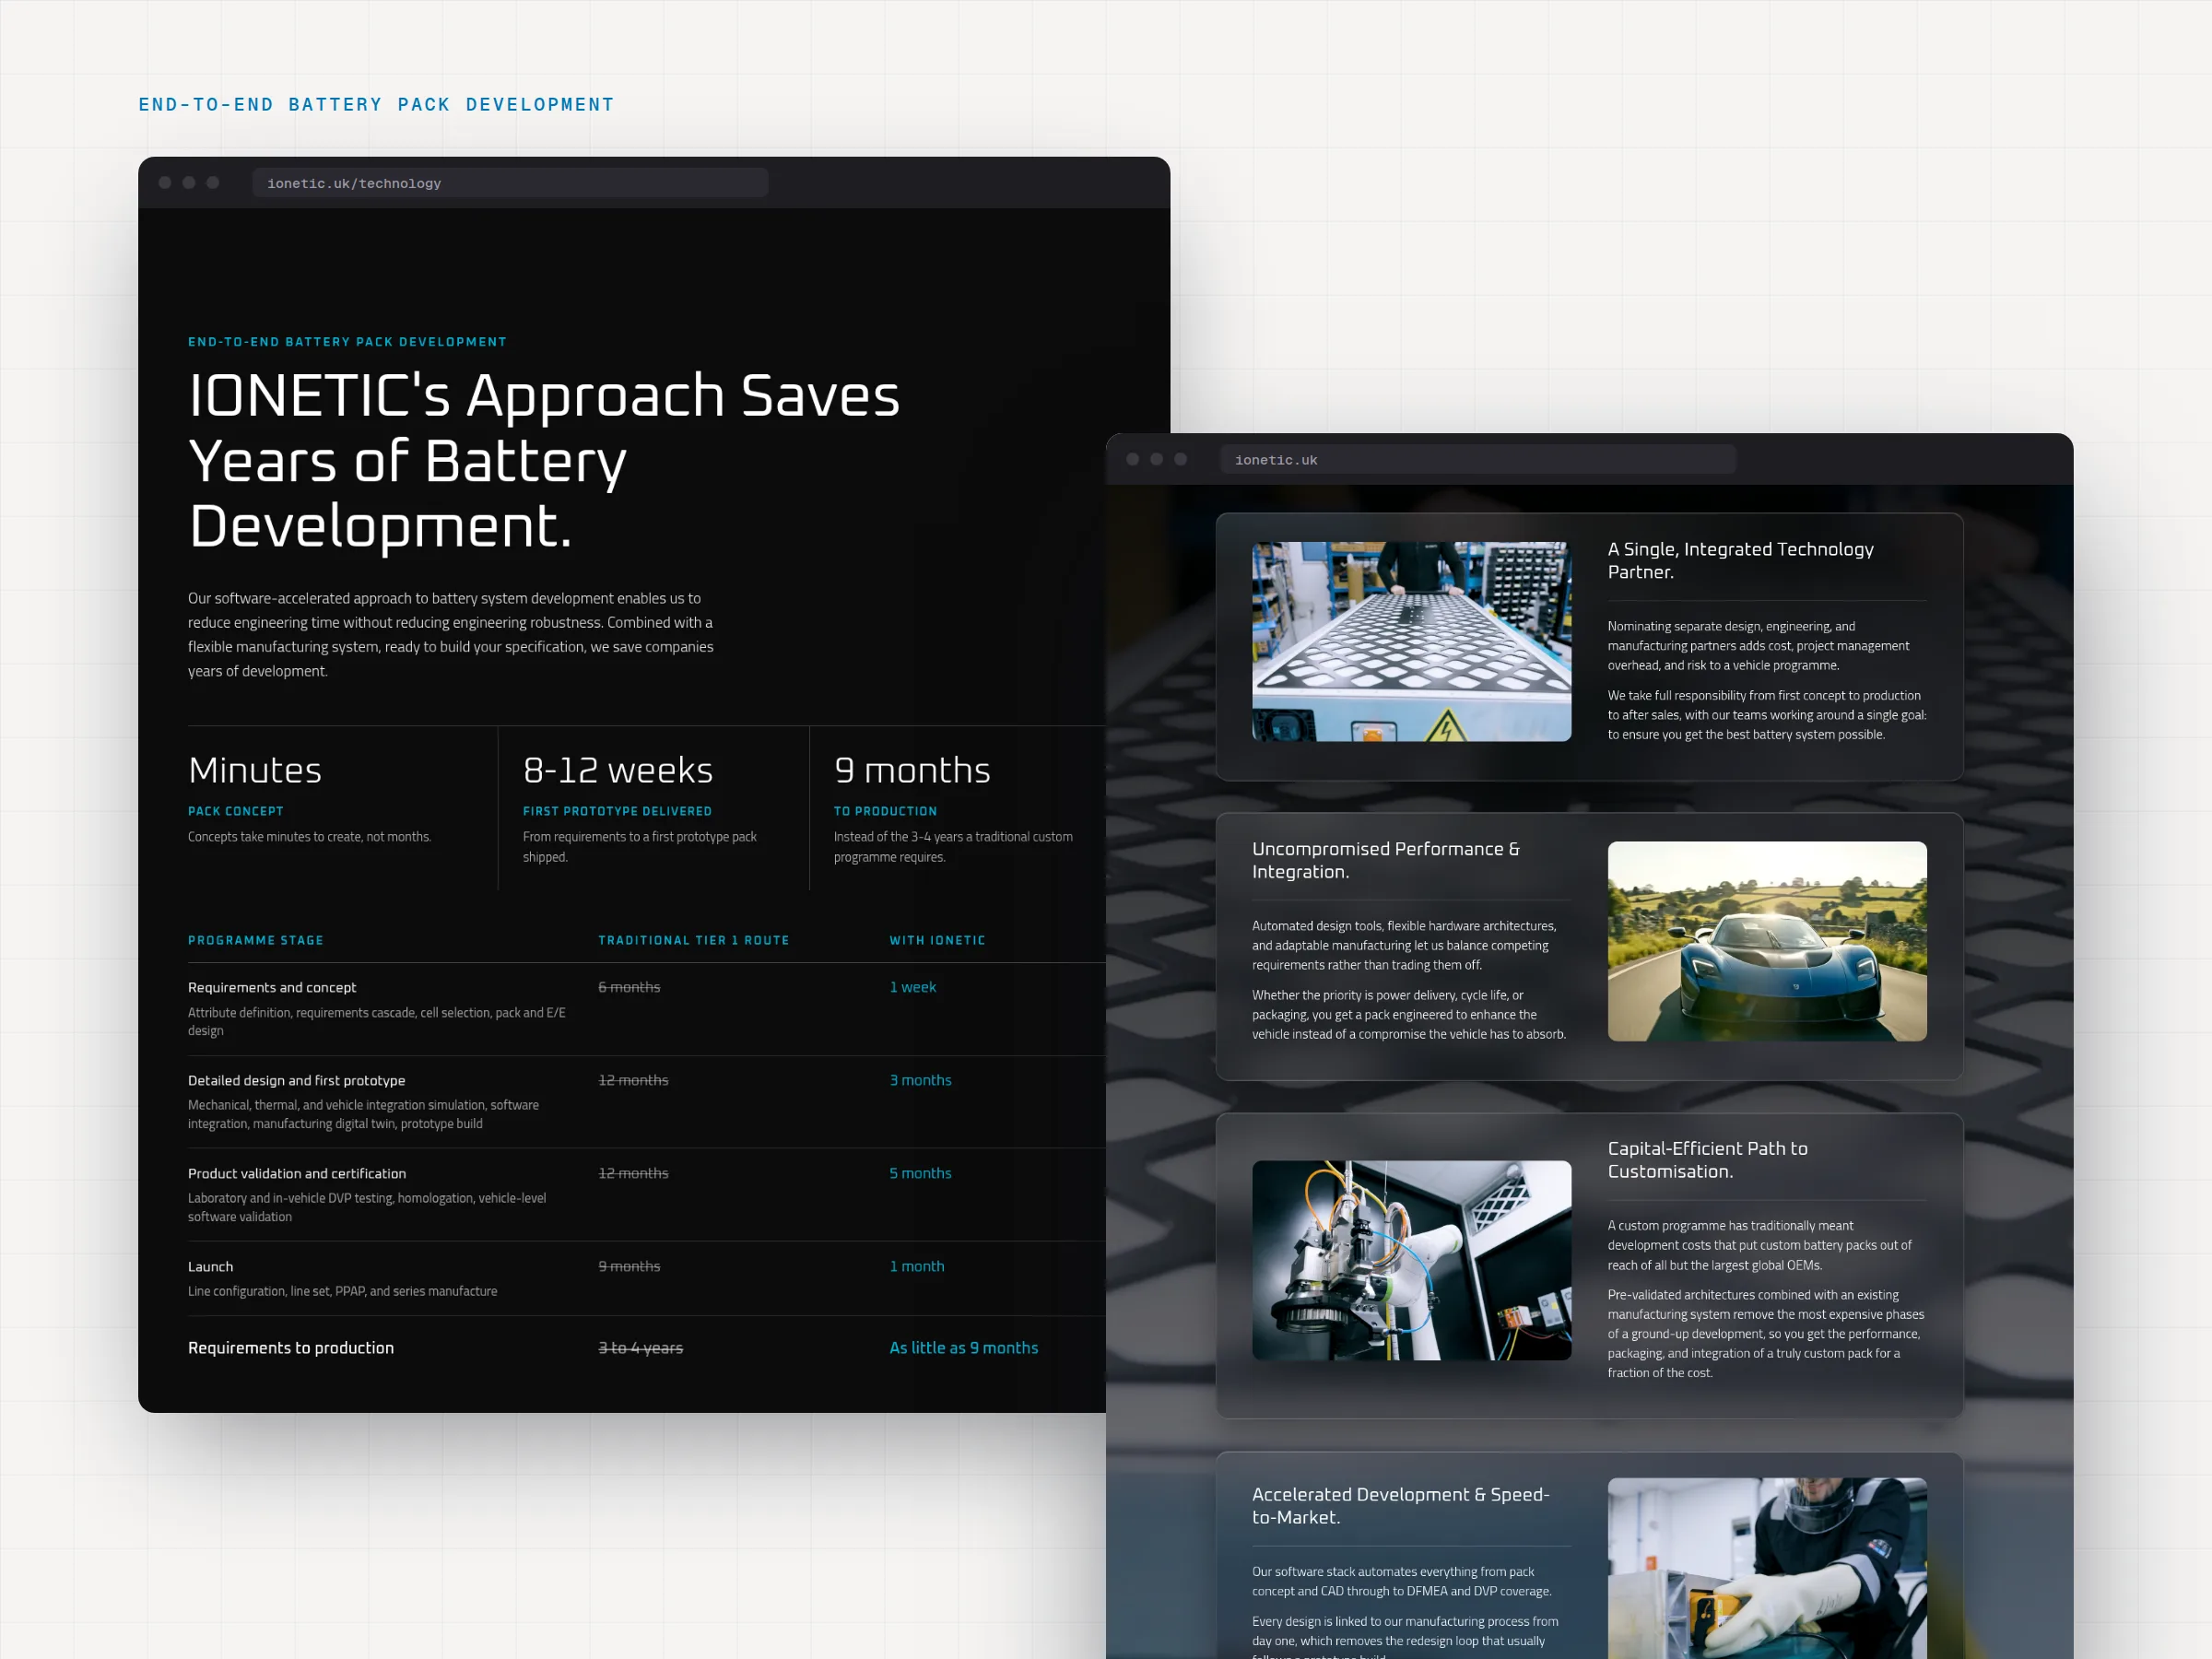Select 'Uncompromised Performance & Integration.' heading
The width and height of the screenshot is (2212, 1659).
(x=1386, y=860)
